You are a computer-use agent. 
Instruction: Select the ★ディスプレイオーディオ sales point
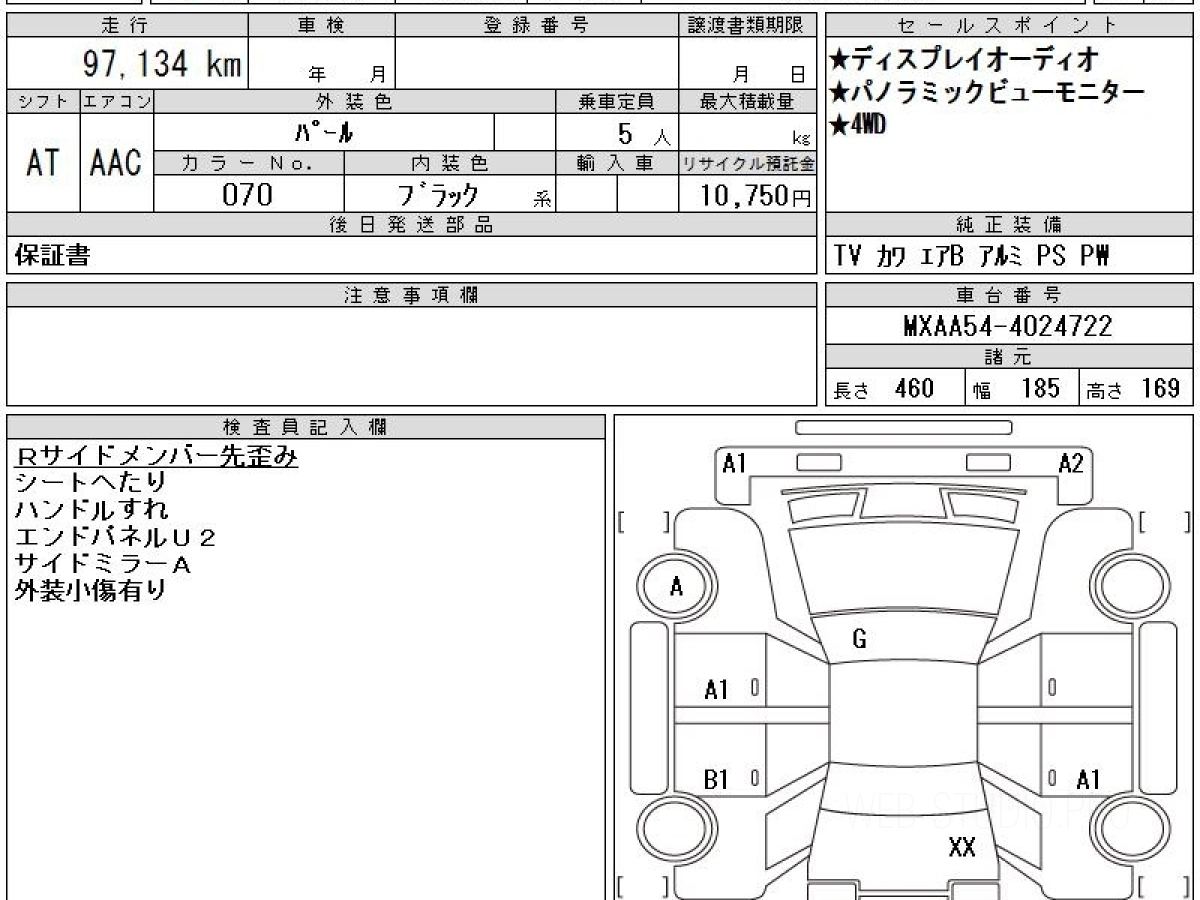(964, 58)
